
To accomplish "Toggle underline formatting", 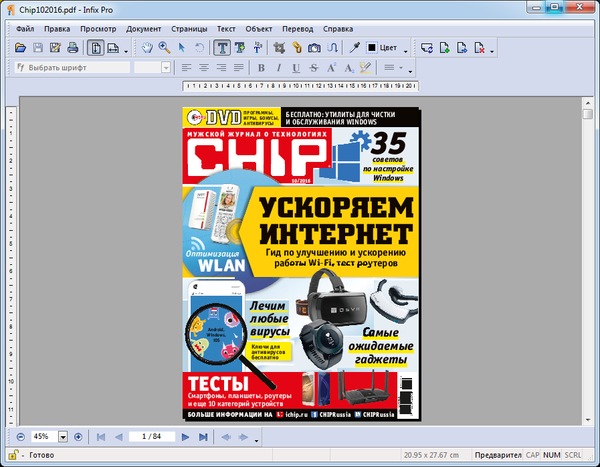I will click(x=296, y=68).
